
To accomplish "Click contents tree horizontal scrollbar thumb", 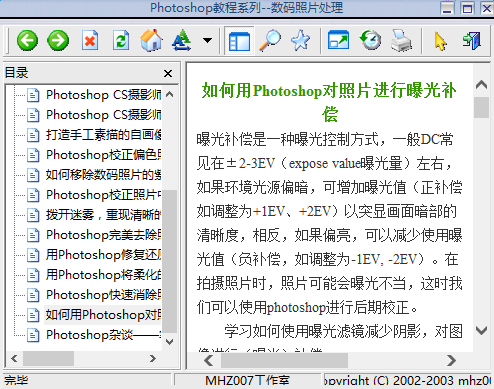I will [48, 359].
